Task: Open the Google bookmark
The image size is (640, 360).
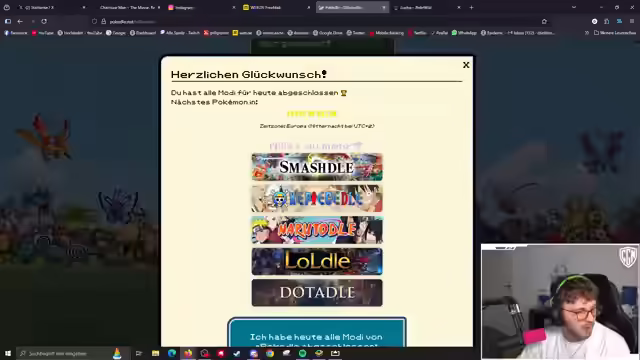Action: pyautogui.click(x=116, y=33)
